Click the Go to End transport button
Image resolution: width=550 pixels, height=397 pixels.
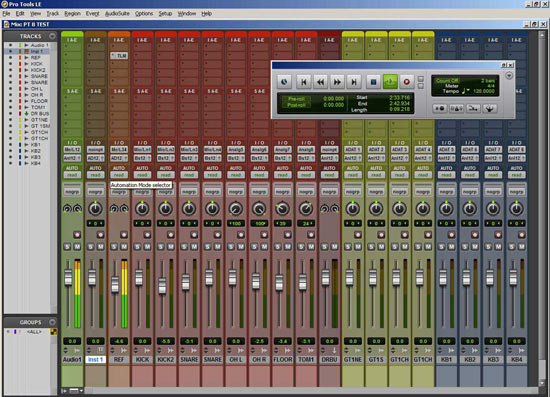click(x=354, y=82)
